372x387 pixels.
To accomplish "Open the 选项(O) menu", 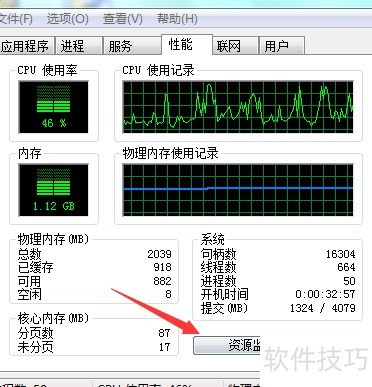I will (68, 19).
